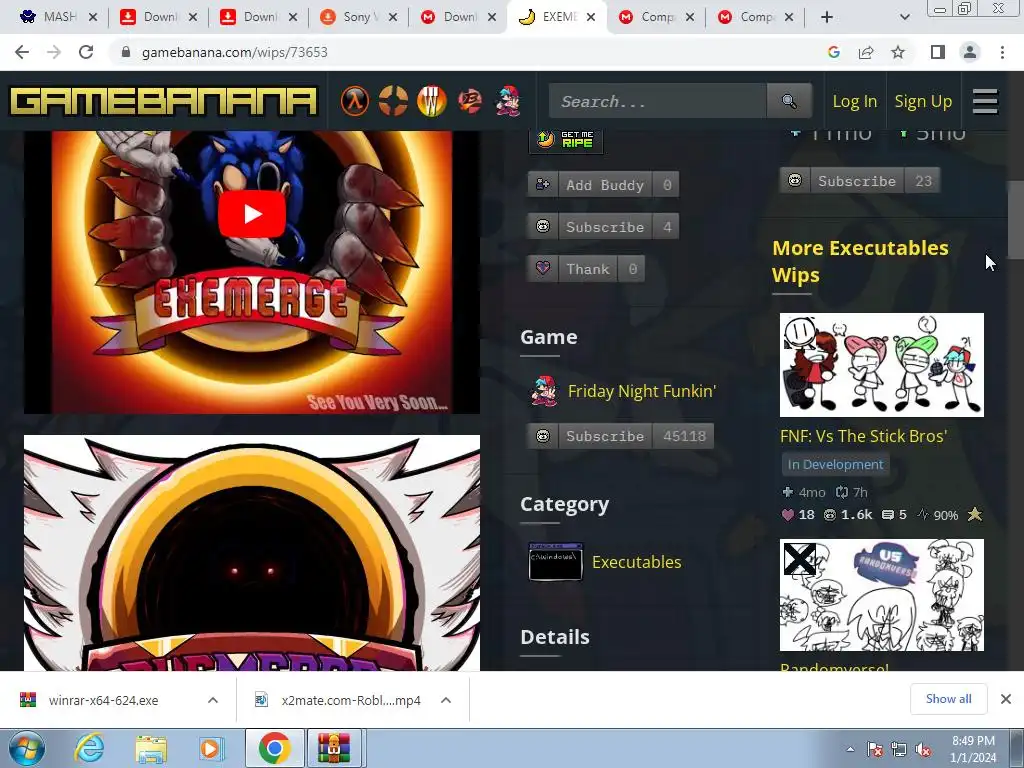Close the downloads bar
The width and height of the screenshot is (1024, 768).
[x=1006, y=699]
